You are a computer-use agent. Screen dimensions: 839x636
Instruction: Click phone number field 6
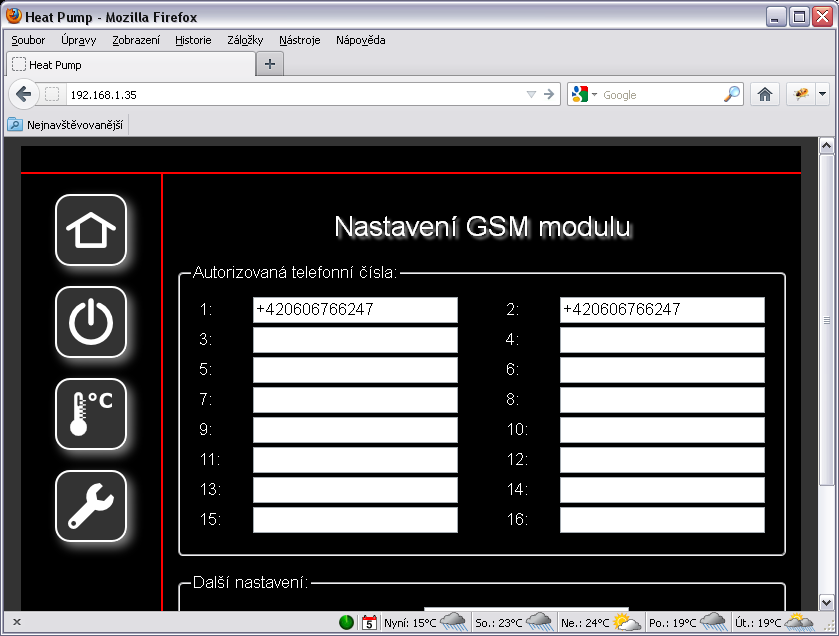click(662, 370)
